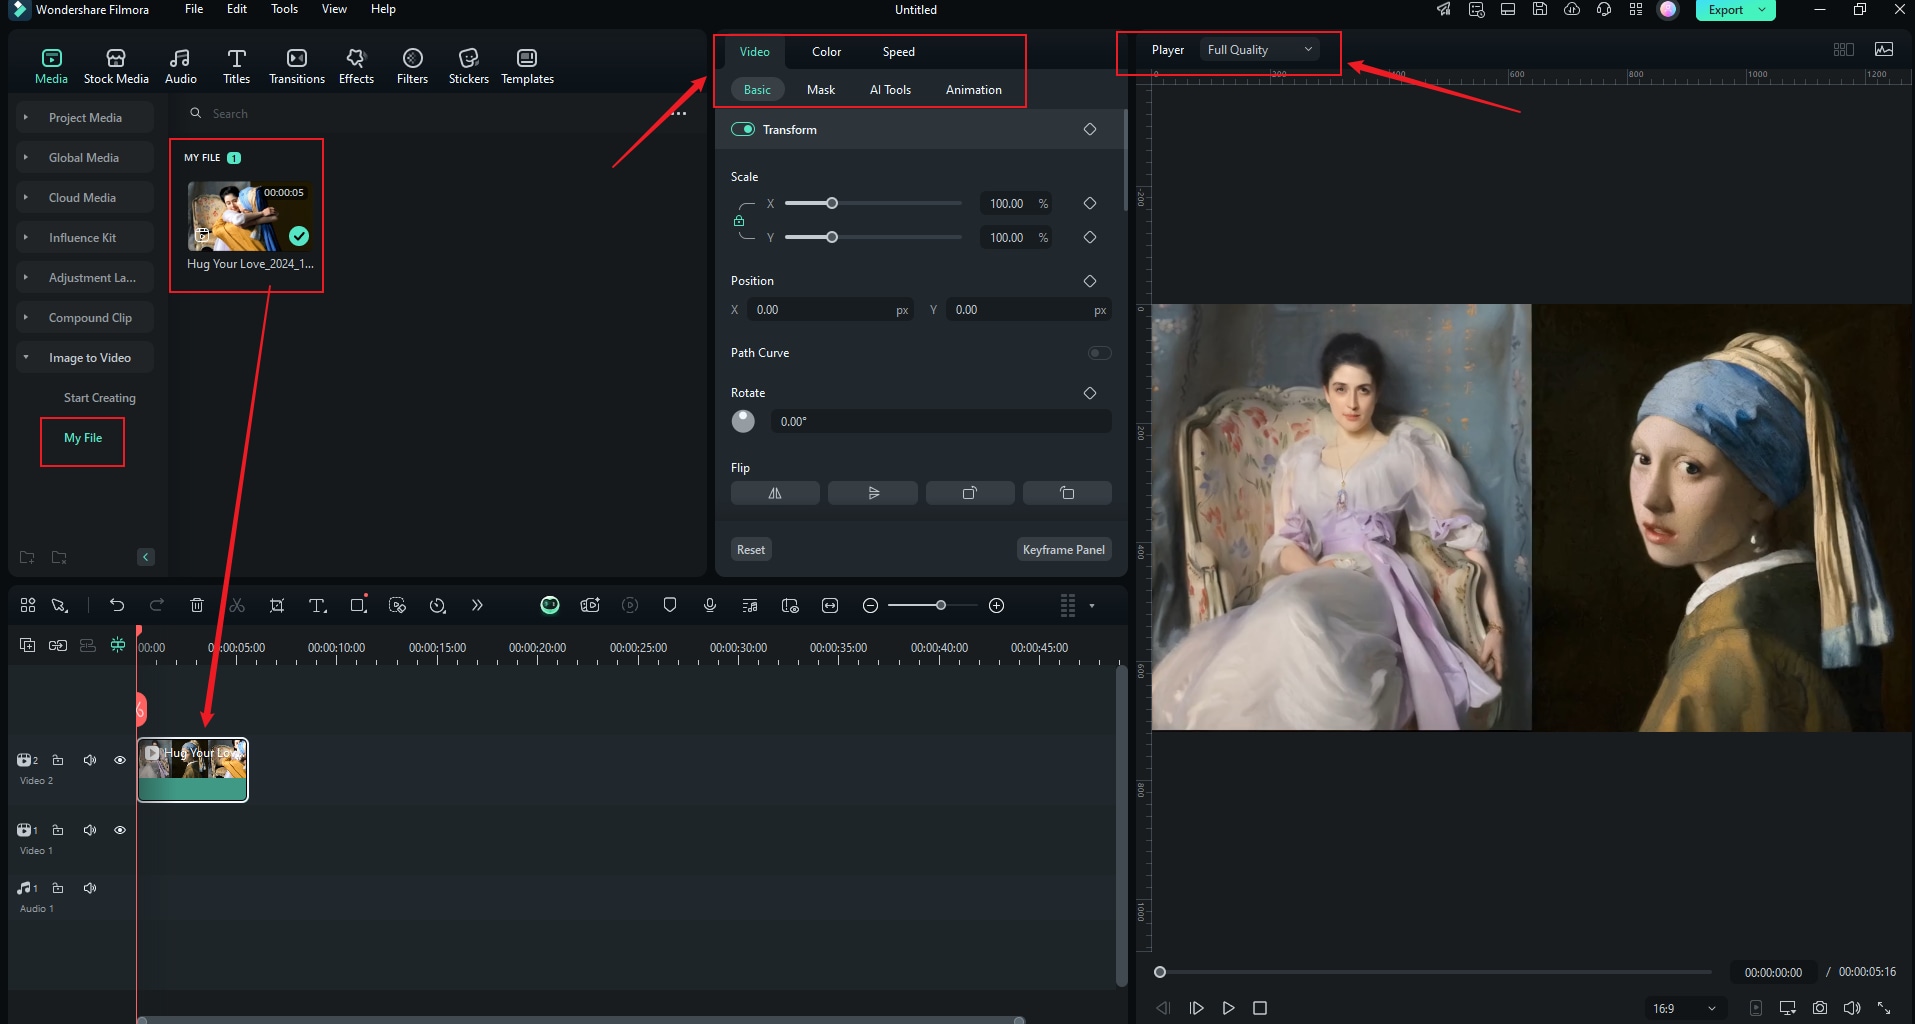Image resolution: width=1915 pixels, height=1024 pixels.
Task: Add keyframe for Position
Action: point(1090,281)
